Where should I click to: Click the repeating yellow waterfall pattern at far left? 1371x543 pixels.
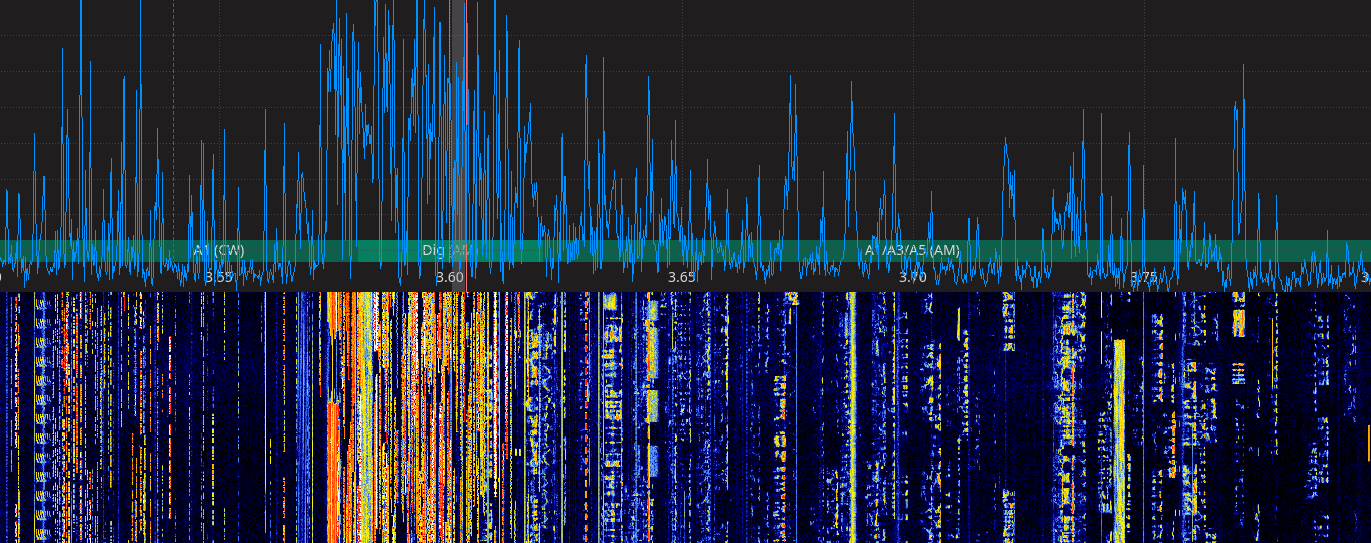pos(42,420)
